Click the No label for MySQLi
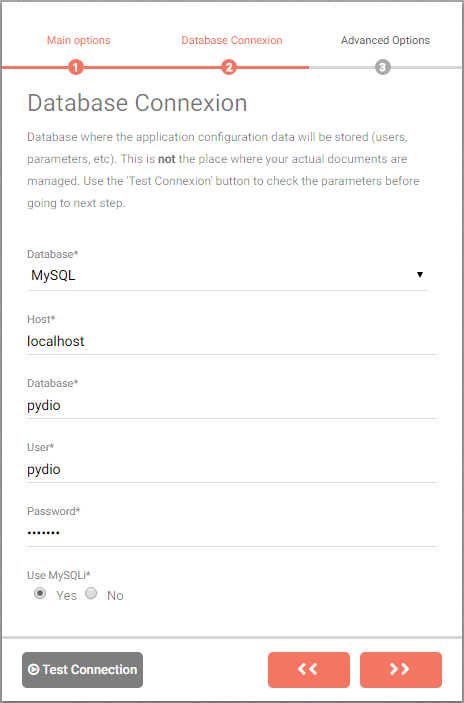Image resolution: width=464 pixels, height=703 pixels. tap(115, 596)
